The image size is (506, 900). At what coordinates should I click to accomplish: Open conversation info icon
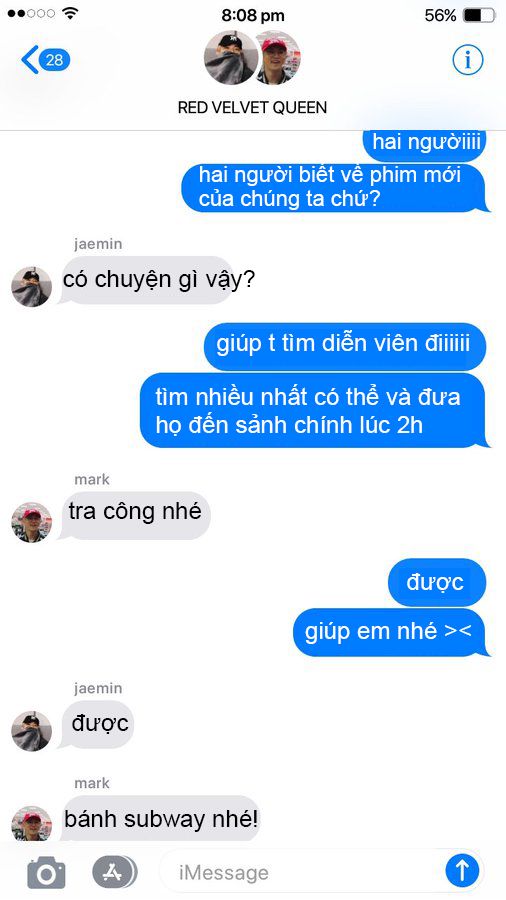[x=468, y=60]
